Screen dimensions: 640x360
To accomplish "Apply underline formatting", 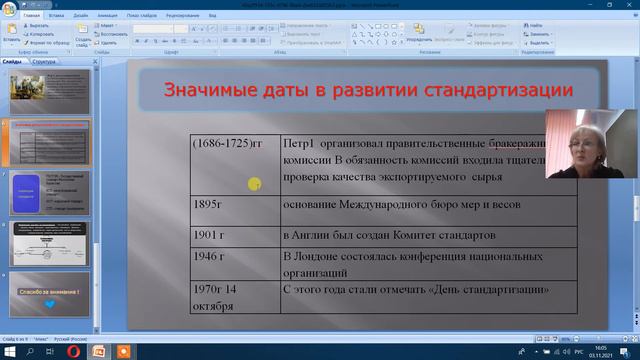I will [156, 41].
